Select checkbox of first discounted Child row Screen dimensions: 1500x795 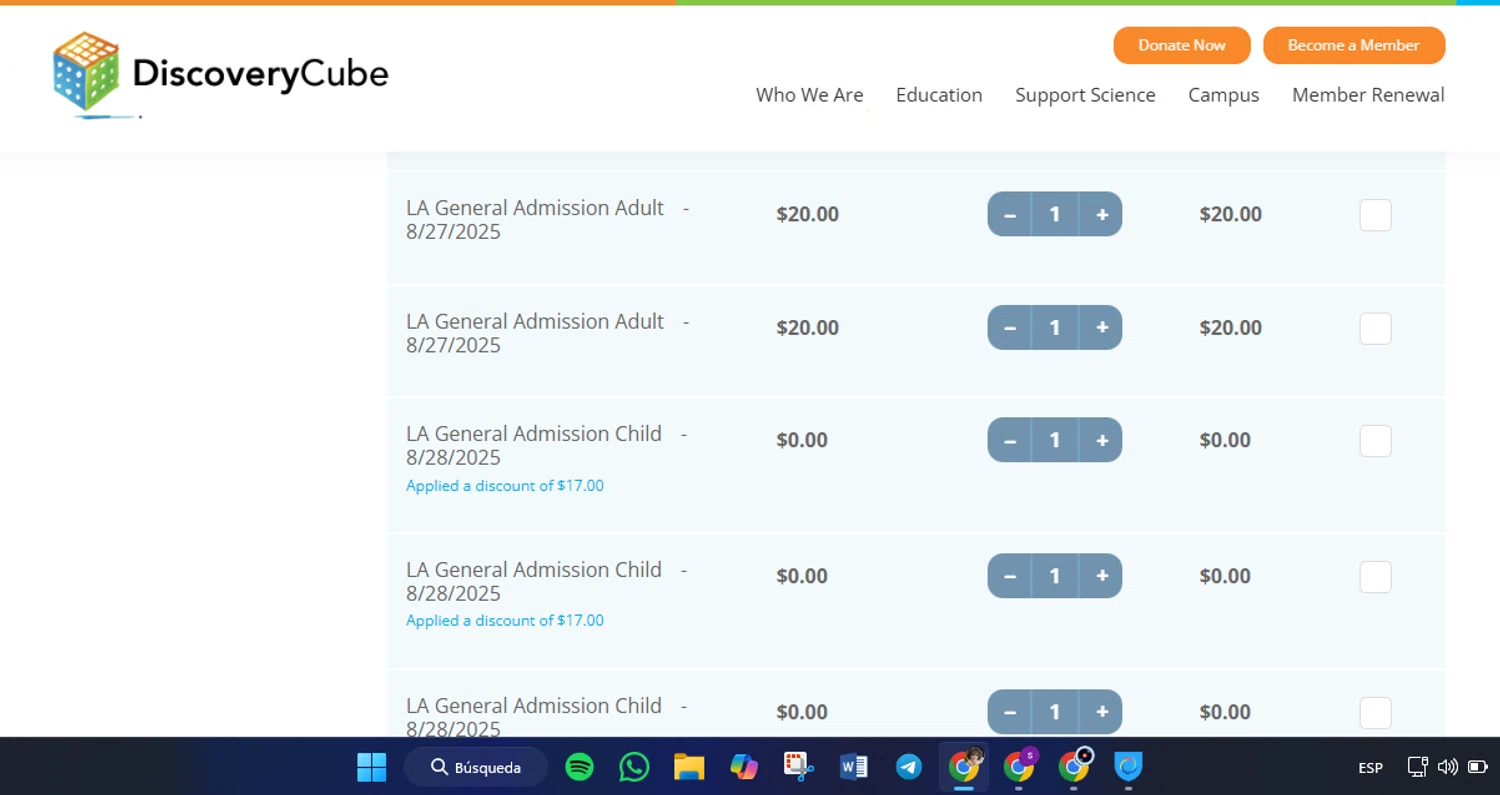click(1375, 441)
